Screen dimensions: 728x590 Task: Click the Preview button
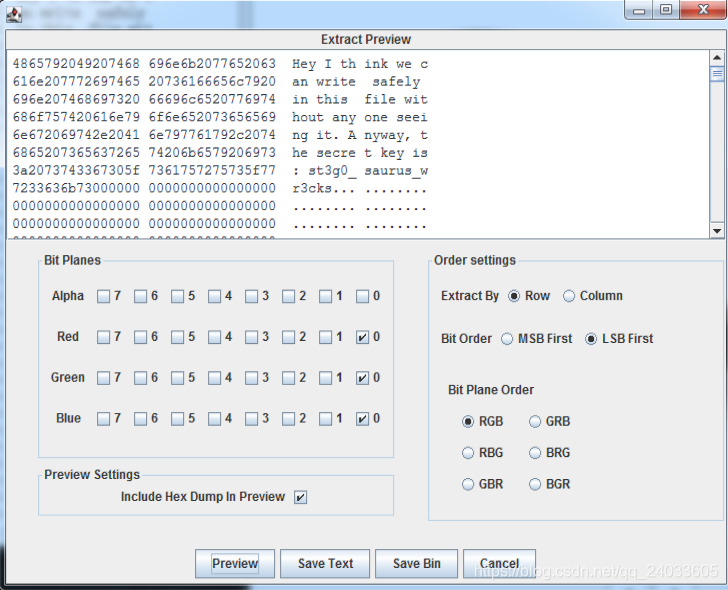click(x=235, y=564)
